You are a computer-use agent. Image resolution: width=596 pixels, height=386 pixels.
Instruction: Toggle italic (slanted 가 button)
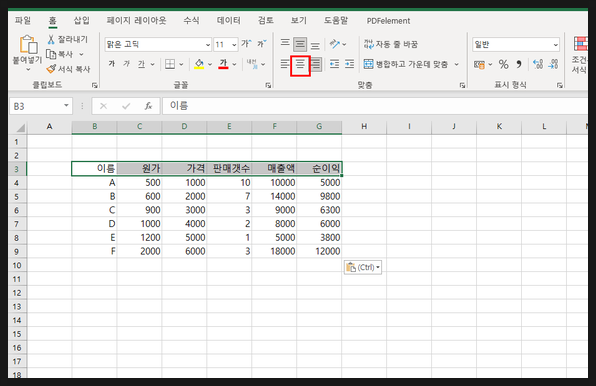pyautogui.click(x=126, y=64)
